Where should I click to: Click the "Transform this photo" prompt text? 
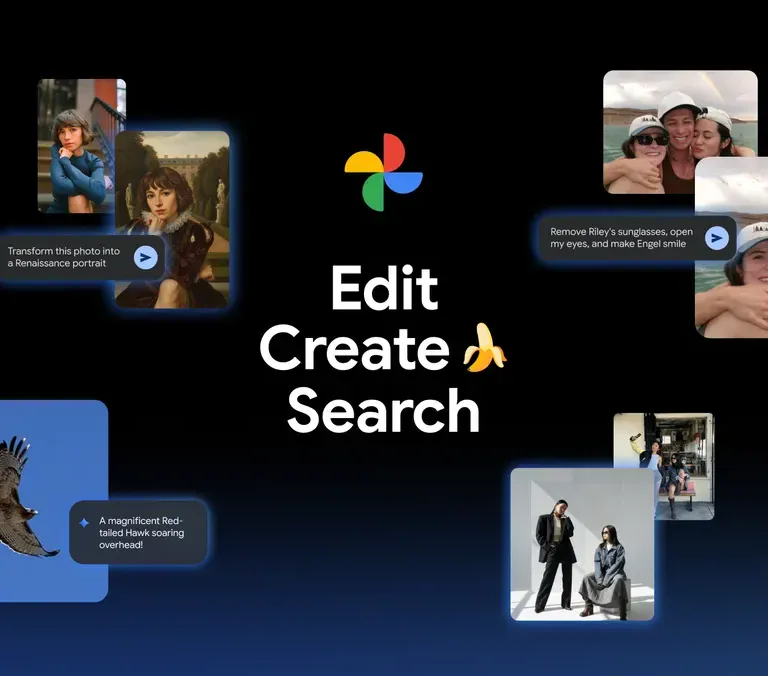pos(65,257)
